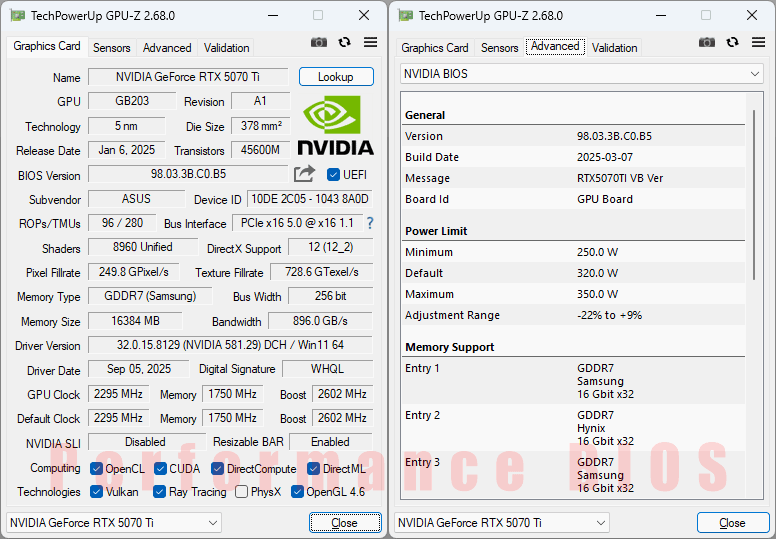Toggle the UEFI checkbox
This screenshot has height=539, width=776.
(334, 175)
